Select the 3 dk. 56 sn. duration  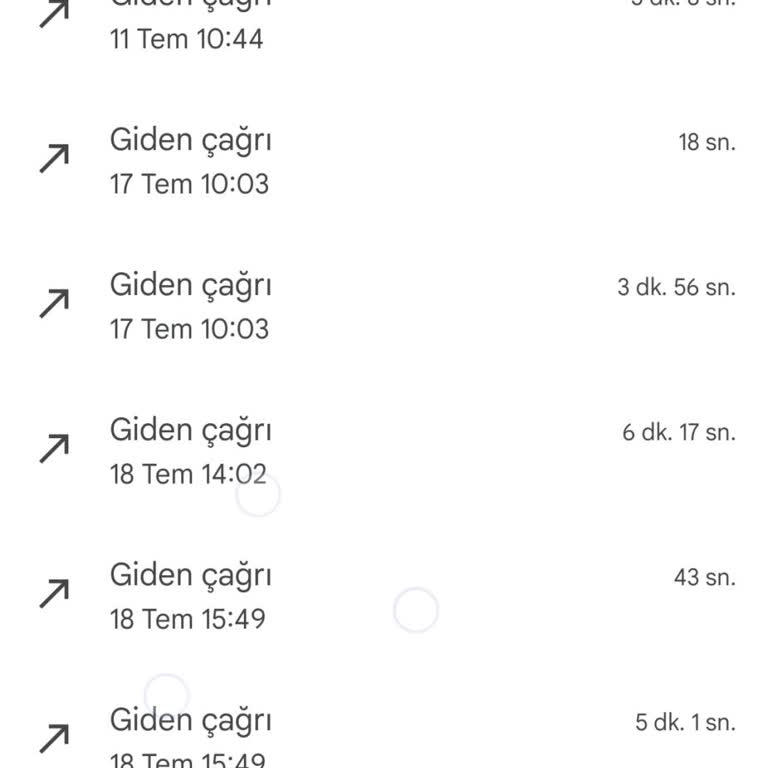(x=676, y=288)
